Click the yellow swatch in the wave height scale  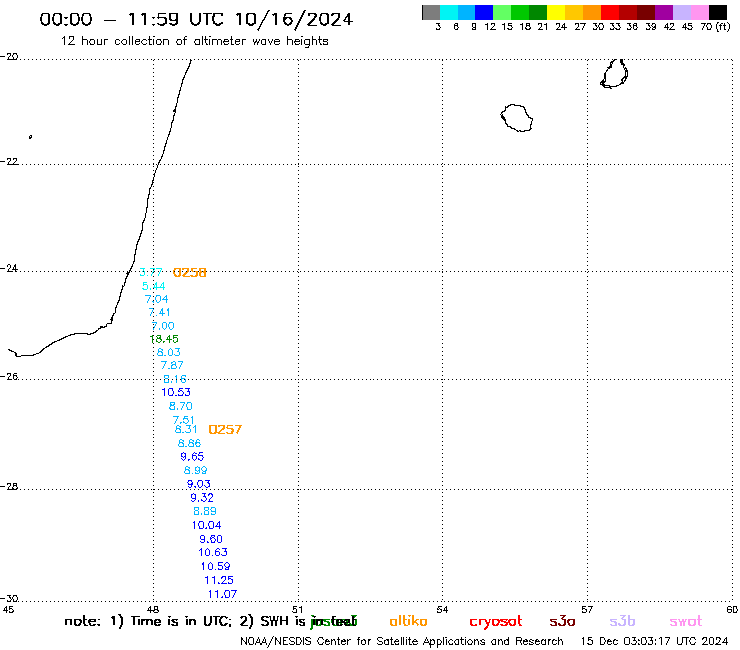tap(555, 12)
